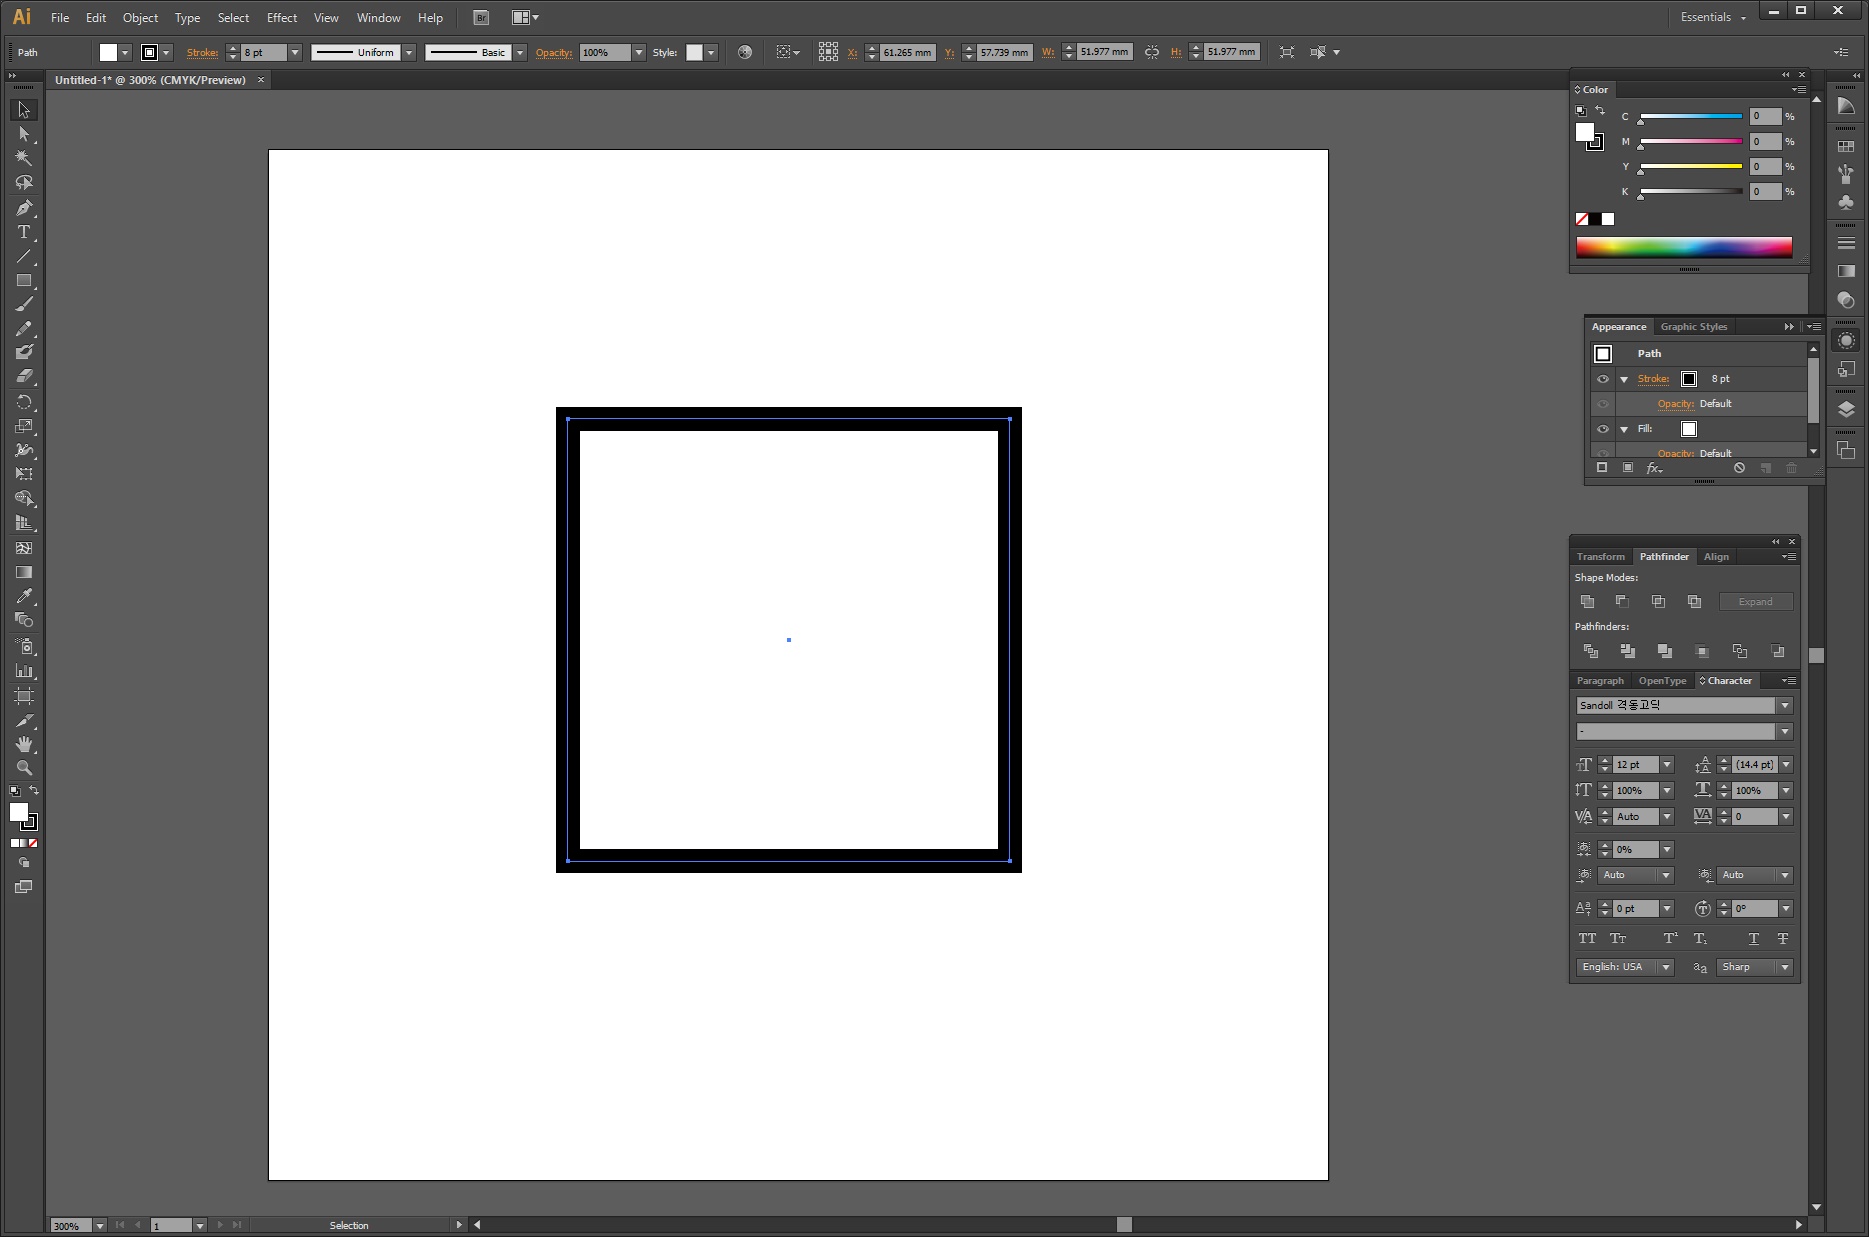Click Stroke link in Appearance panel
This screenshot has height=1237, width=1869.
coord(1653,379)
